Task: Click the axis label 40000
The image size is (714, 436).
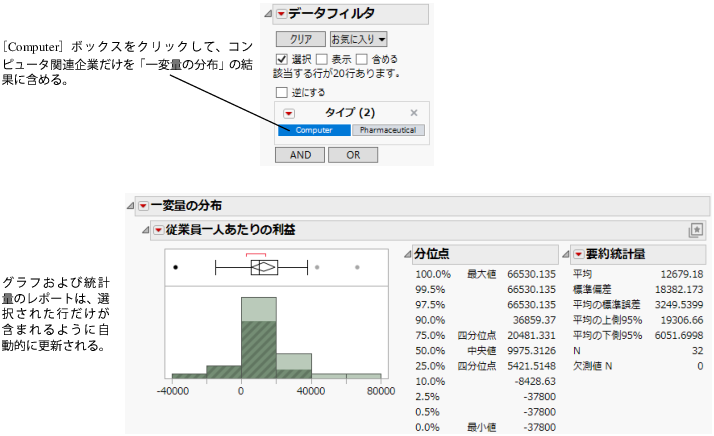Action: tap(311, 391)
